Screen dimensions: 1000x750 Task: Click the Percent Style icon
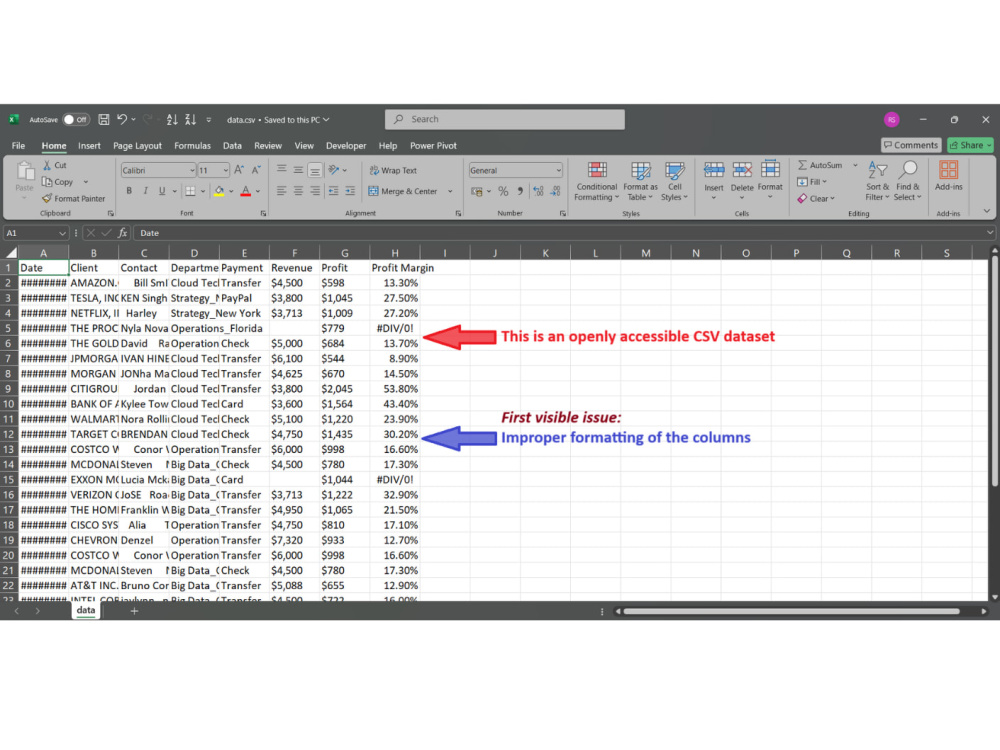click(x=503, y=191)
